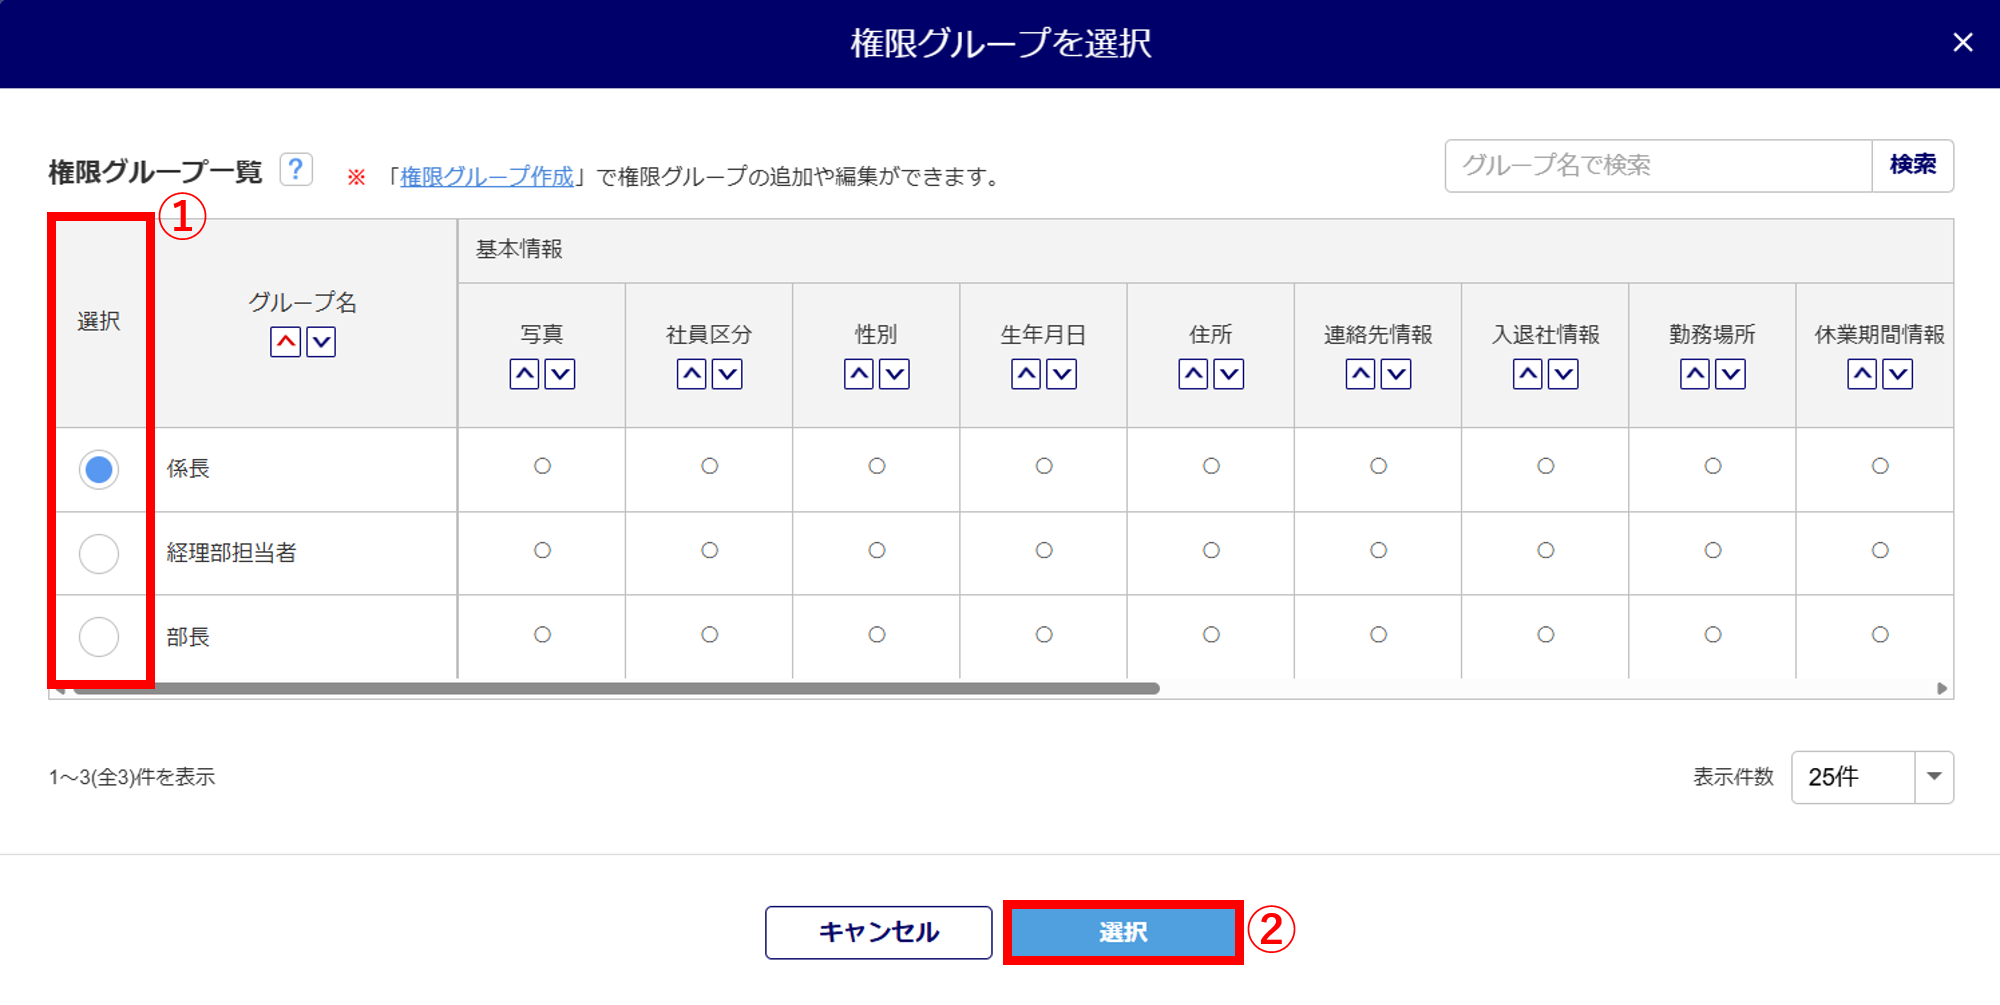This screenshot has height=1005, width=2000.
Task: Sort グループ名 column descending
Action: [x=321, y=342]
